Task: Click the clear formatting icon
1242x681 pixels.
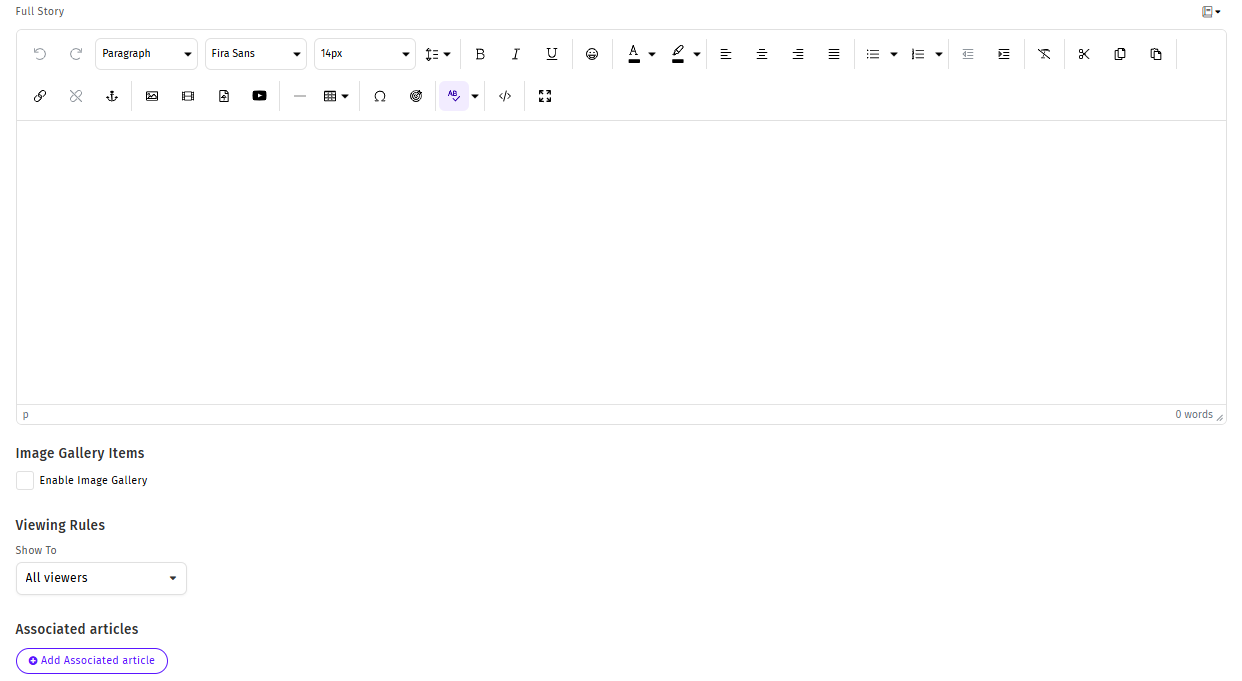Action: pos(1044,54)
